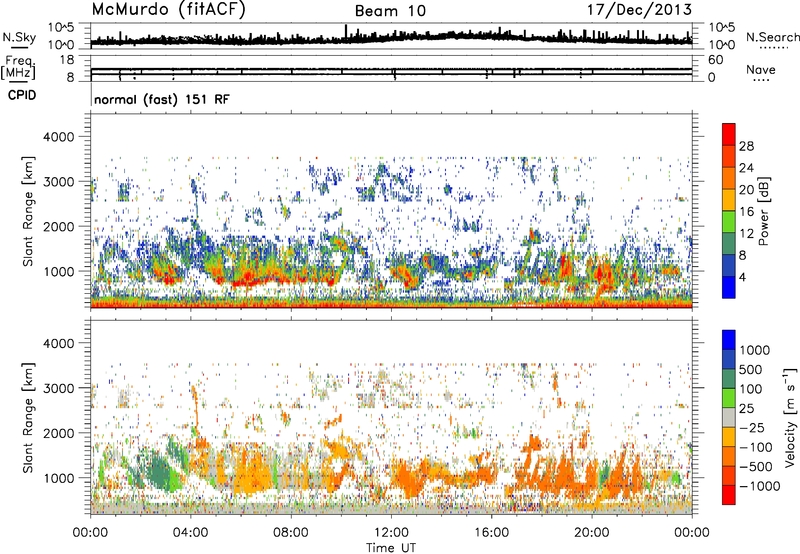Click the 'N.Sky' legend label

coord(19,38)
